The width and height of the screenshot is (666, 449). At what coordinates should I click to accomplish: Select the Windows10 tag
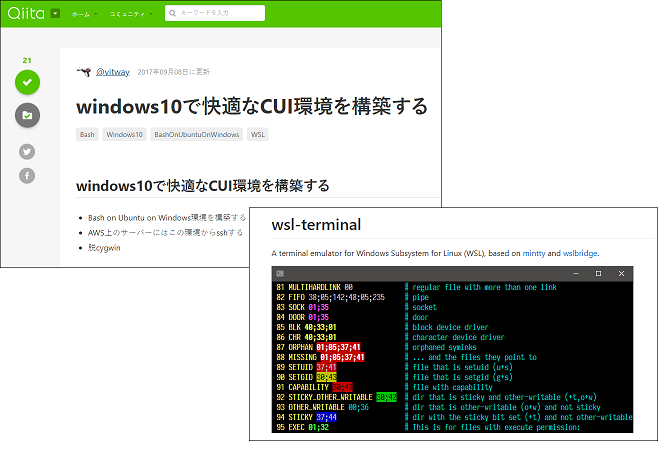(x=124, y=135)
